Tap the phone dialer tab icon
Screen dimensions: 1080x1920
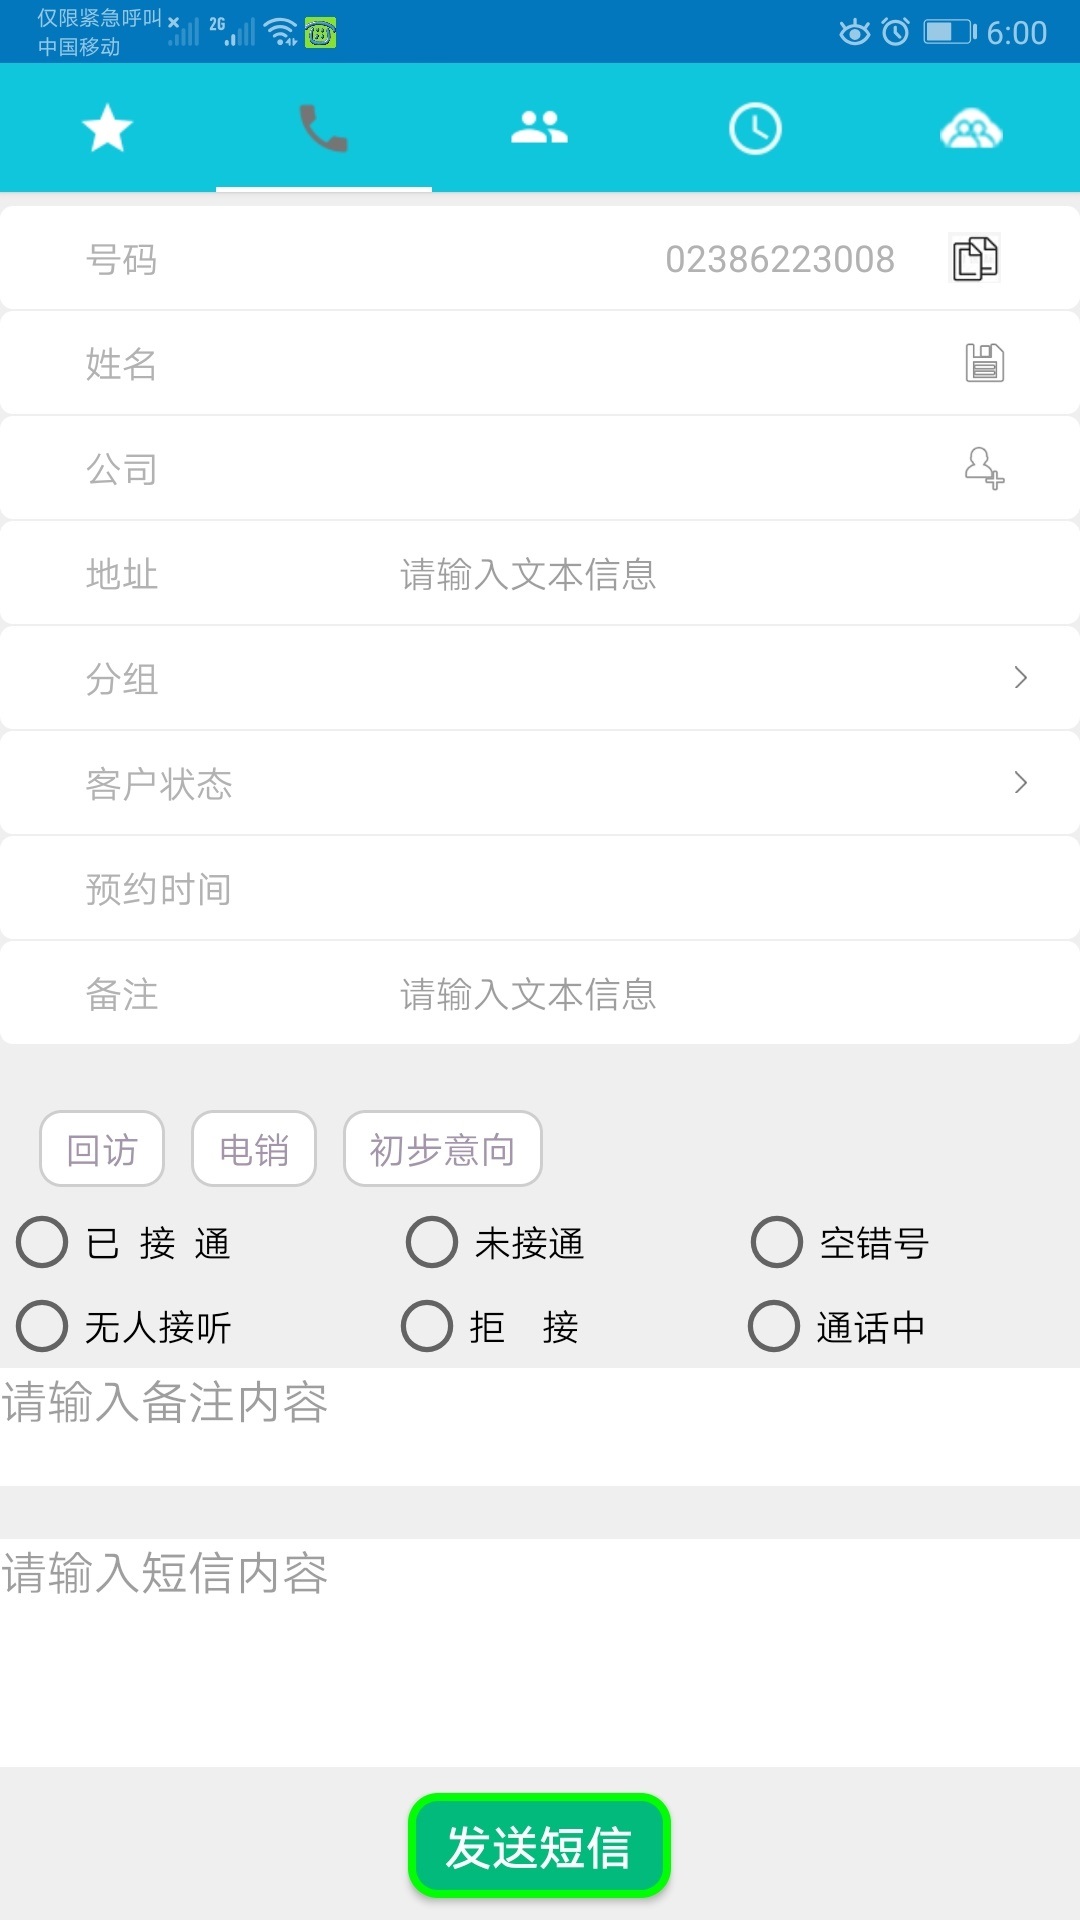(323, 129)
